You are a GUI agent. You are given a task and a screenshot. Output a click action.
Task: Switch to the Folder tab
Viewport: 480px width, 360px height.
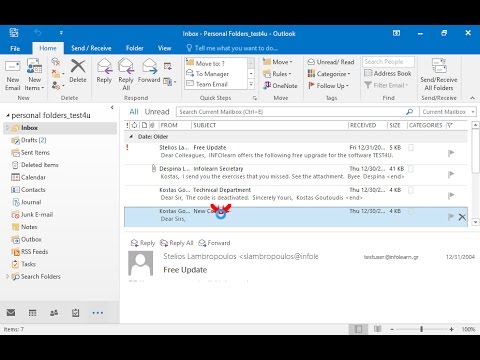coord(135,48)
